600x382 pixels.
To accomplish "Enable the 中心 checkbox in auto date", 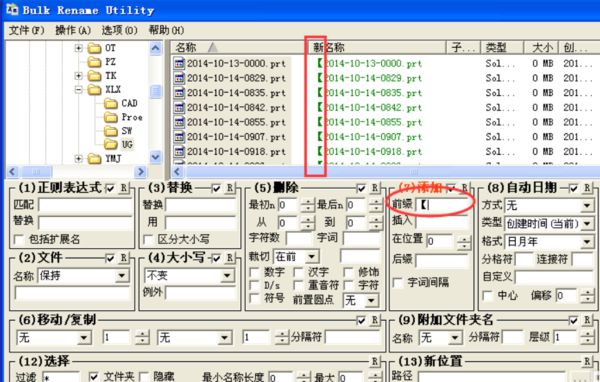I will click(x=488, y=296).
